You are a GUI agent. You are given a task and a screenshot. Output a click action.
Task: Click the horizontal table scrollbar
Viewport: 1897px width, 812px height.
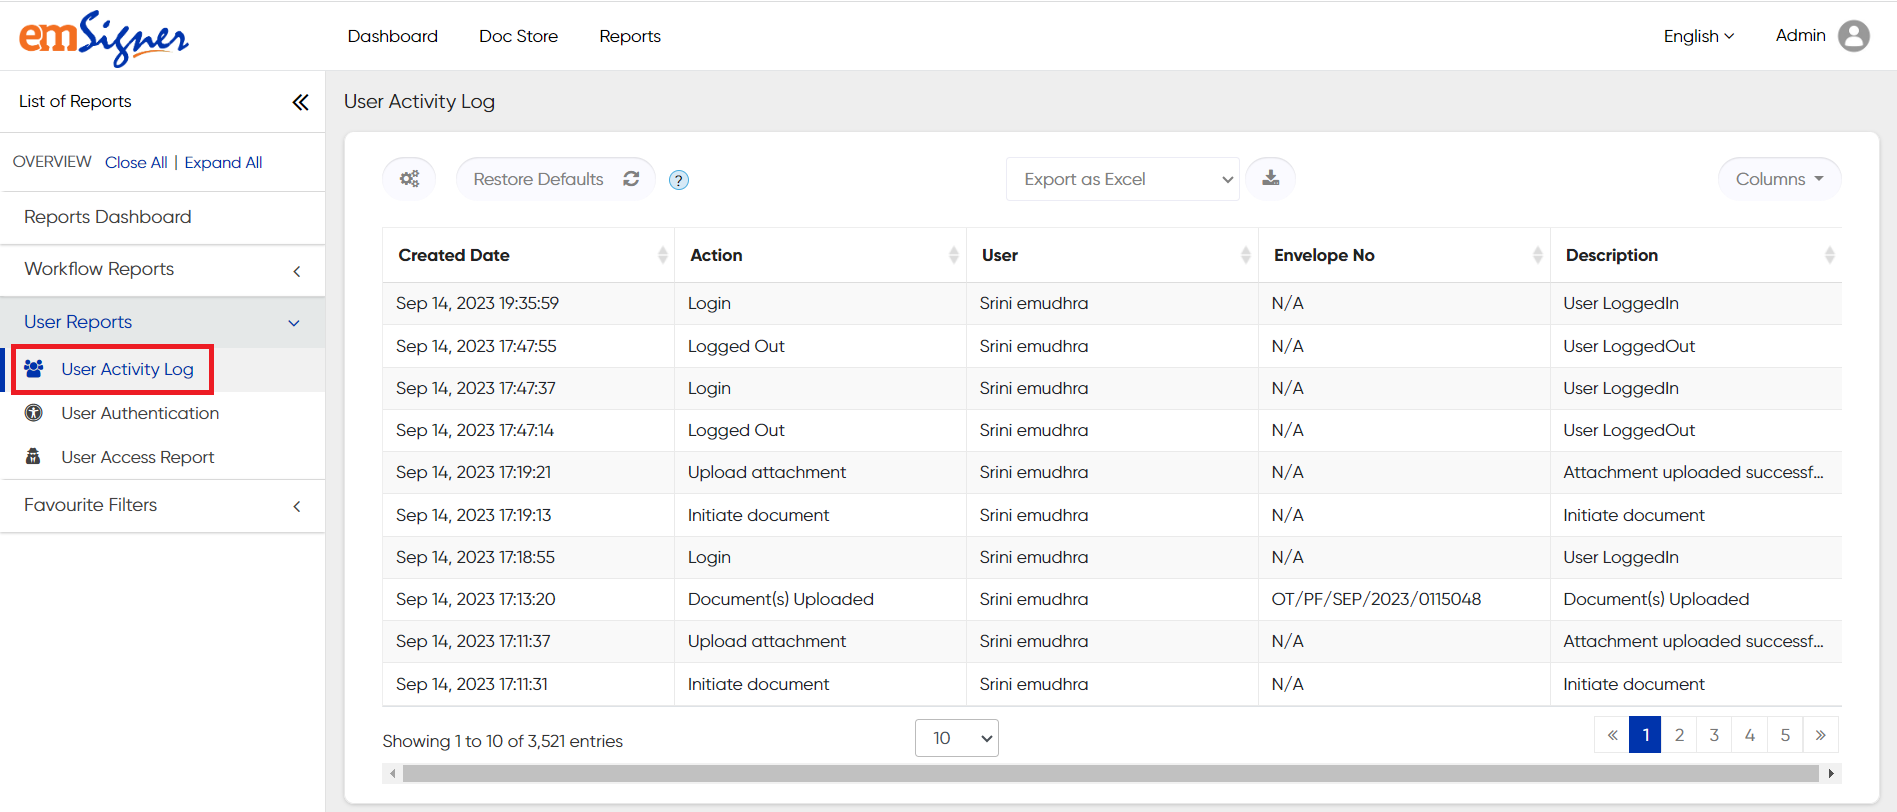1110,773
